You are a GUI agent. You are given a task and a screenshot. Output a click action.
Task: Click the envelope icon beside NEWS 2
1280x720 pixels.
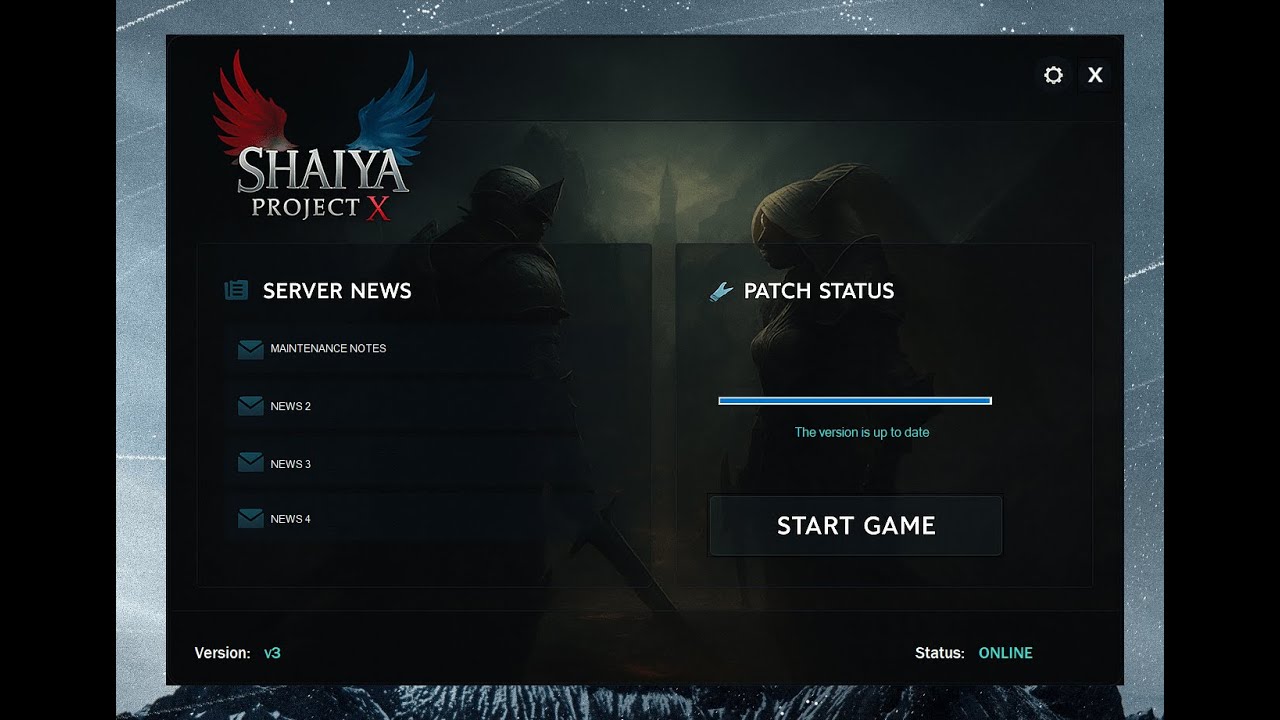251,406
